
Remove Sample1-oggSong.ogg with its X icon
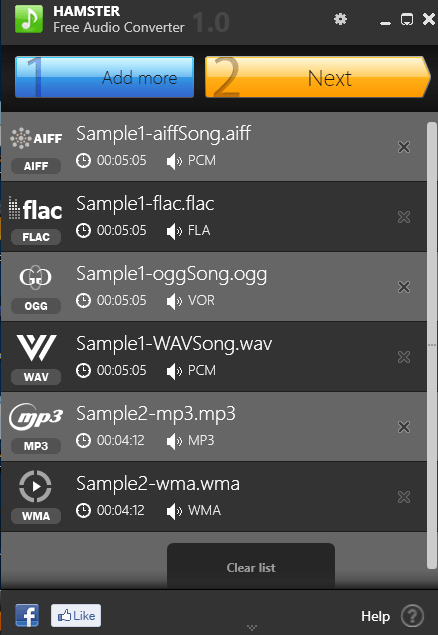coord(404,287)
